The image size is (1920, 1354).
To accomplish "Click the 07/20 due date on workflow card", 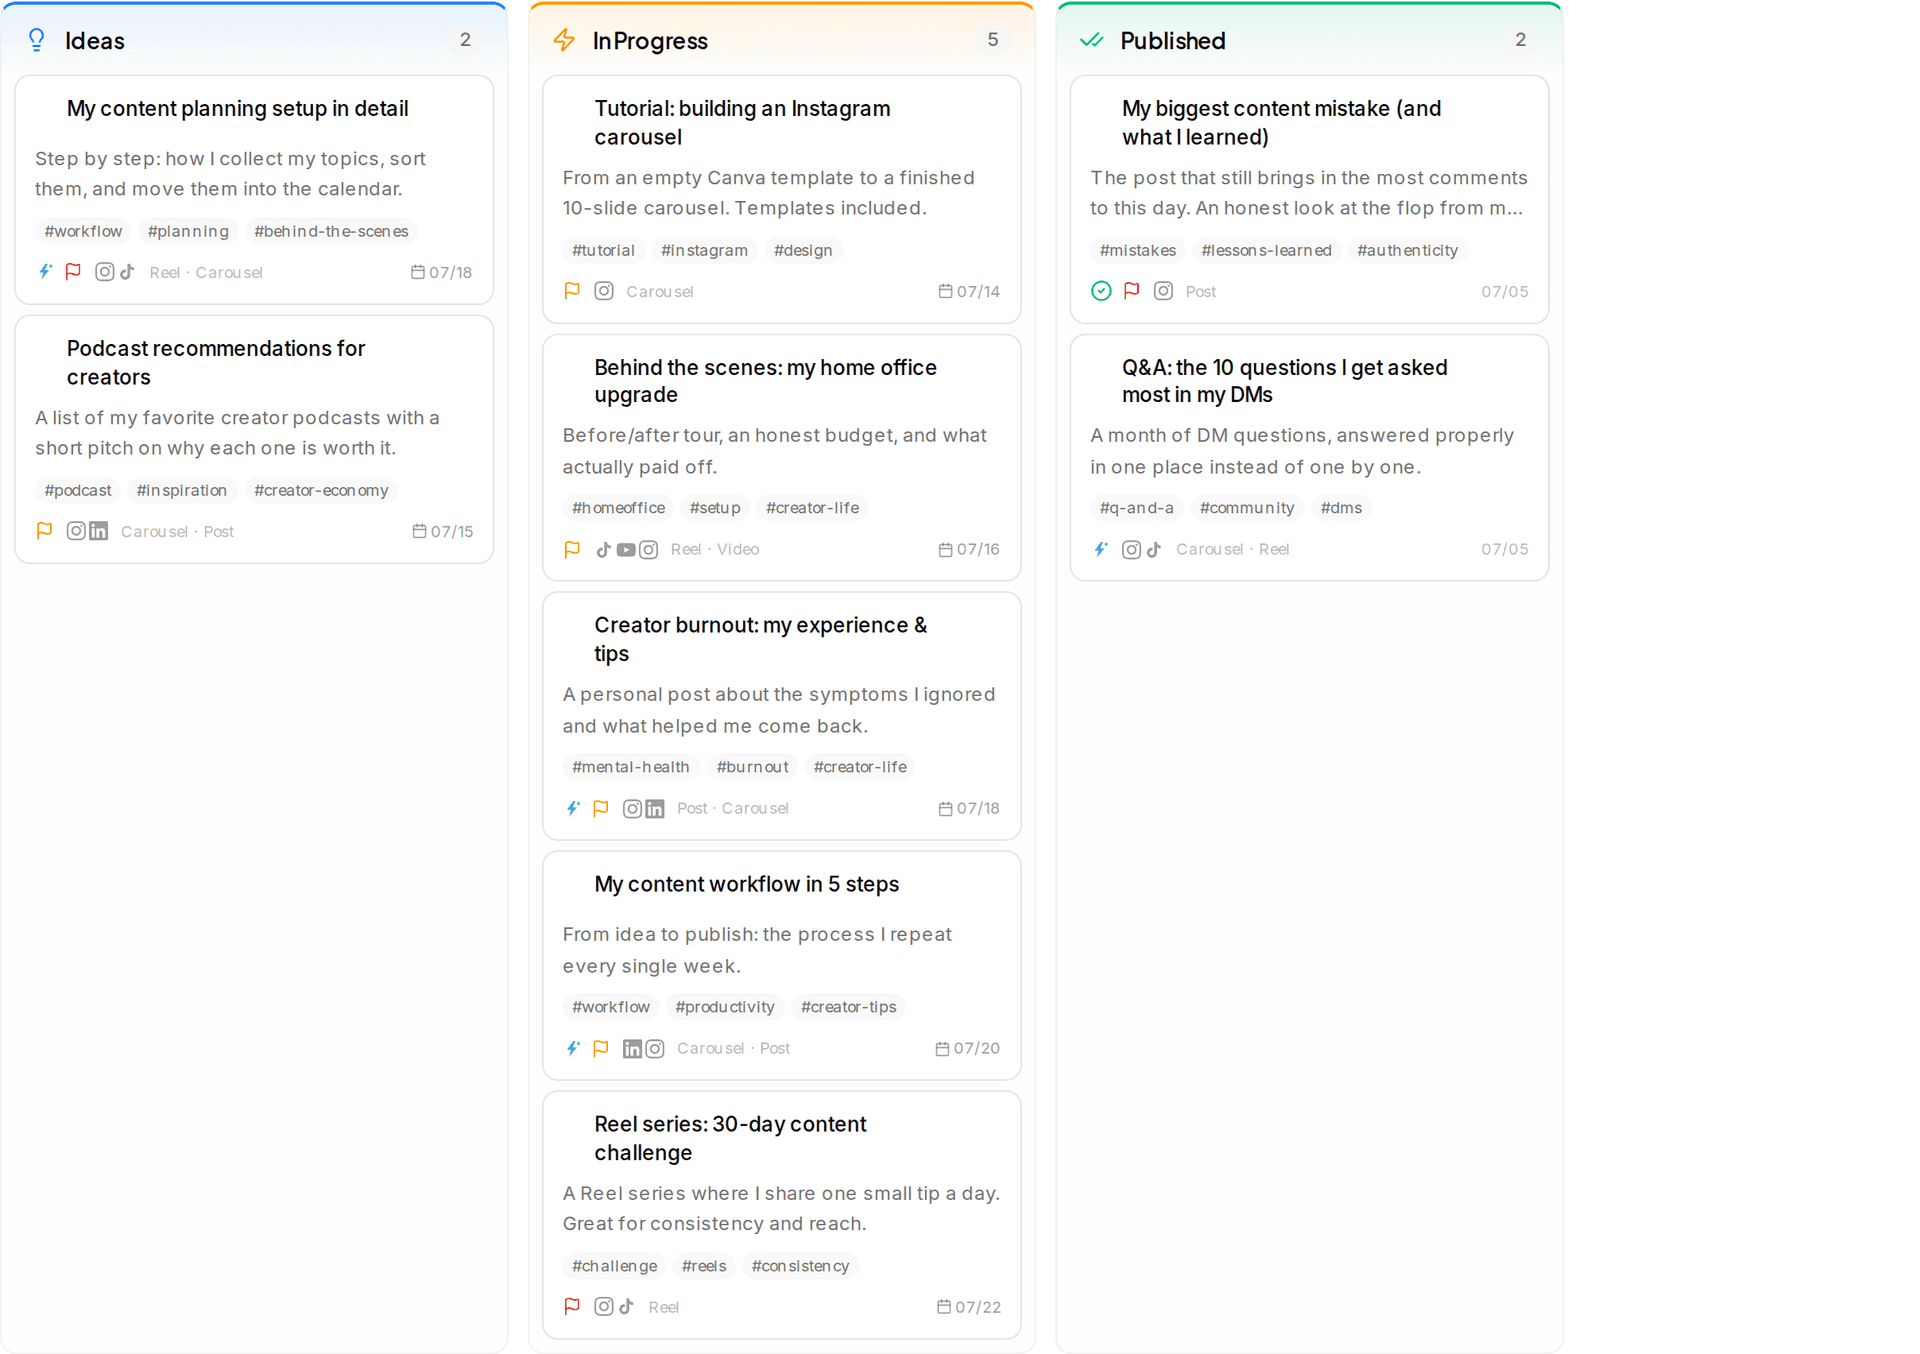I will click(x=977, y=1048).
